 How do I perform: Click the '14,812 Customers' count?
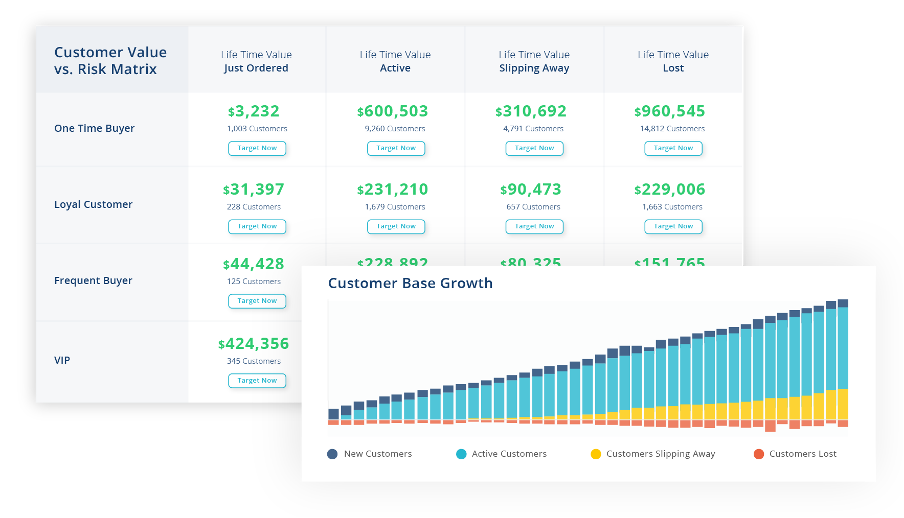(x=672, y=129)
